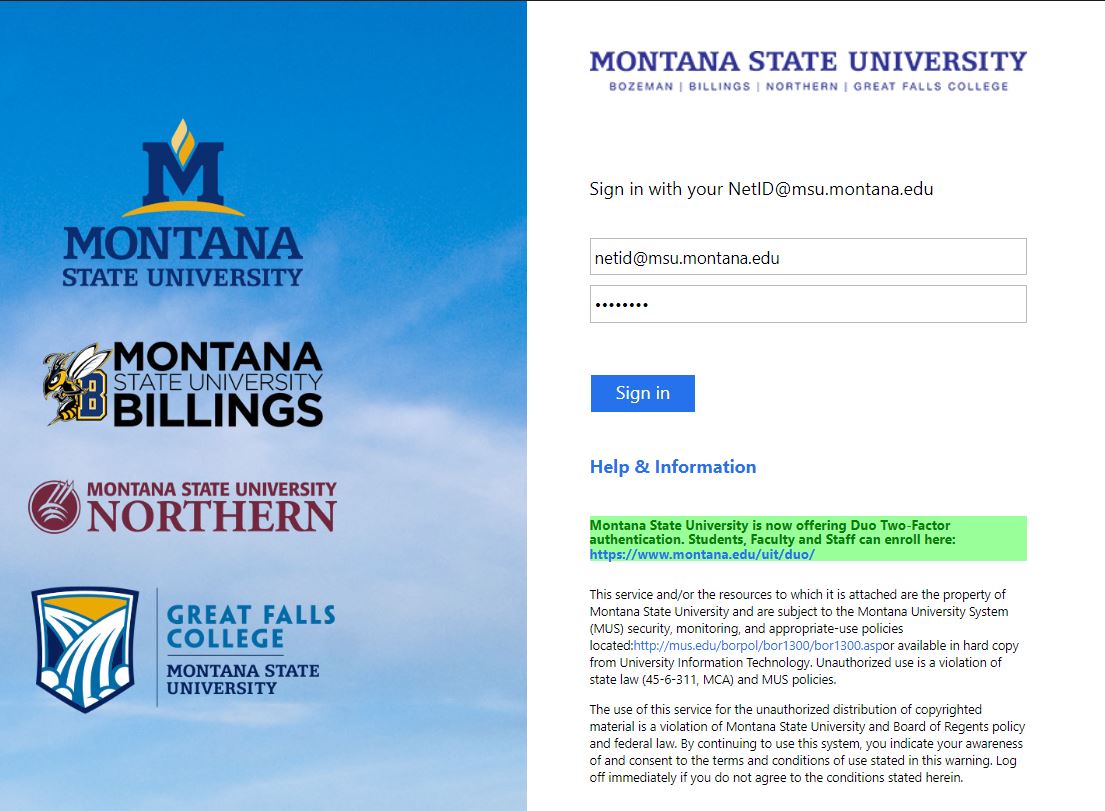Click the NORTHERN wordmark in maroon
1105x811 pixels.
(211, 516)
